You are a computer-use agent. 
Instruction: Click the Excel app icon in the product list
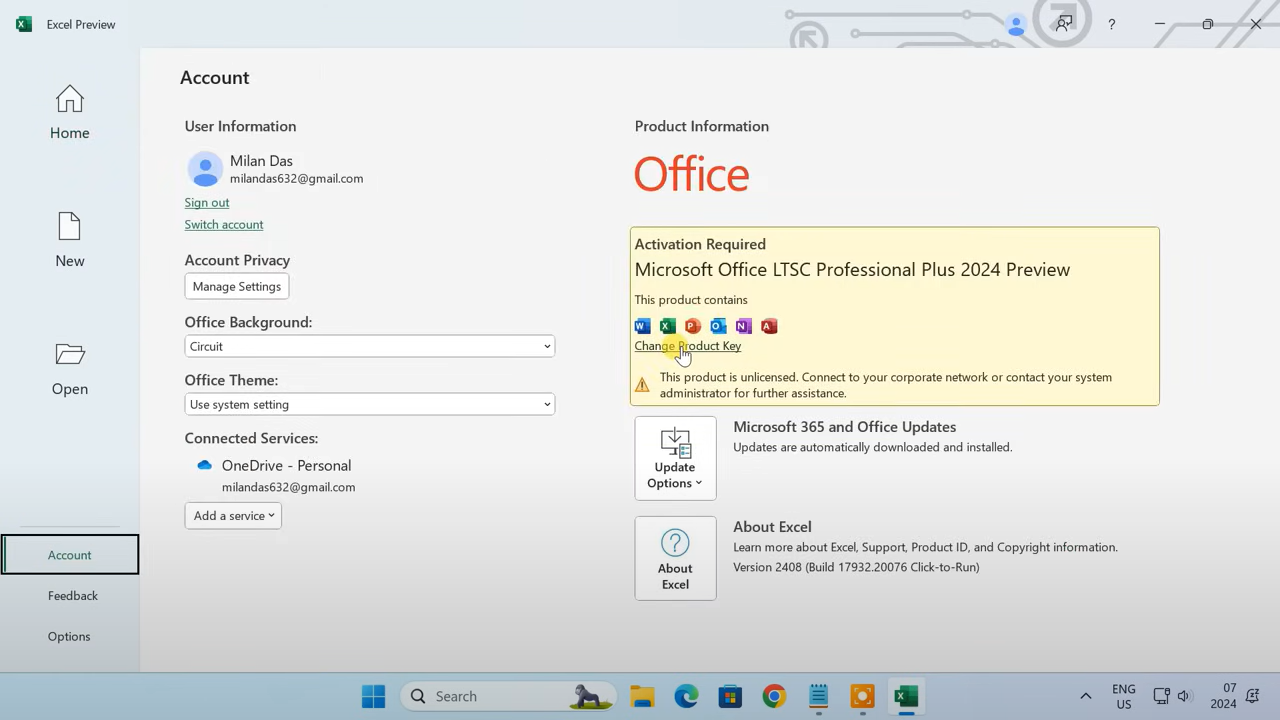coord(667,326)
